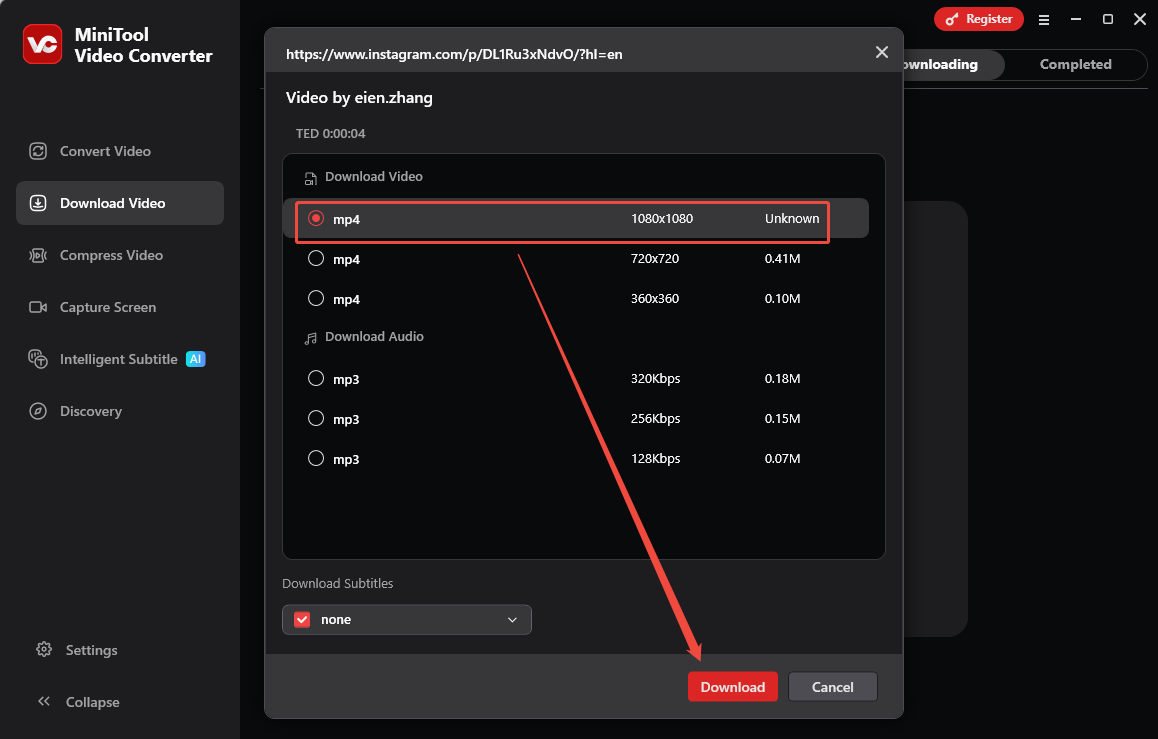Select the mp3 128Kbps radio button

316,458
